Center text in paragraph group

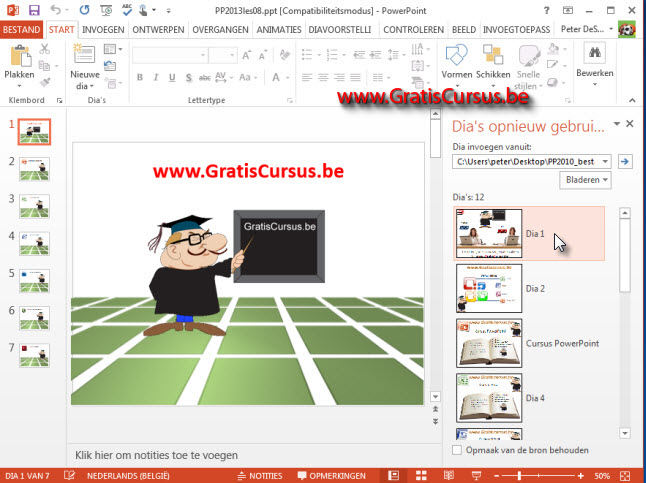[323, 77]
